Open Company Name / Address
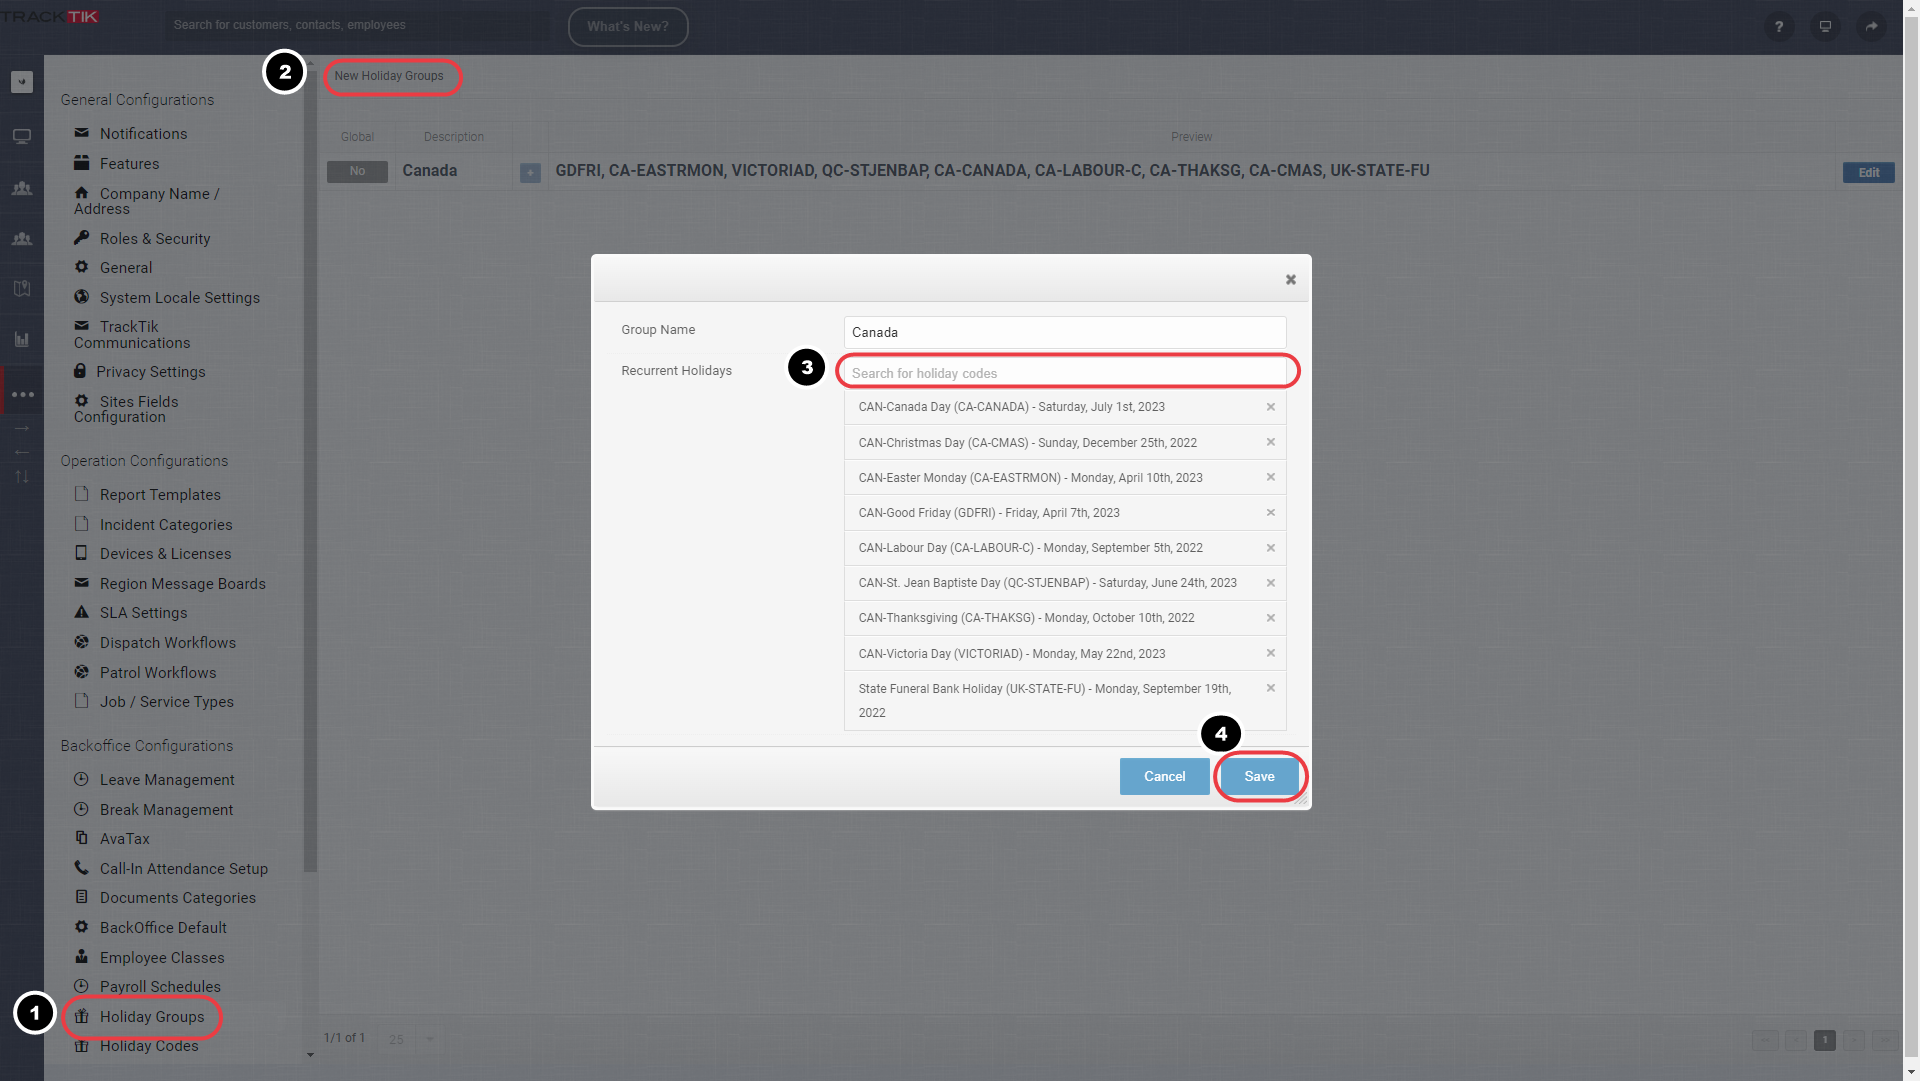The height and width of the screenshot is (1081, 1920). (x=147, y=201)
